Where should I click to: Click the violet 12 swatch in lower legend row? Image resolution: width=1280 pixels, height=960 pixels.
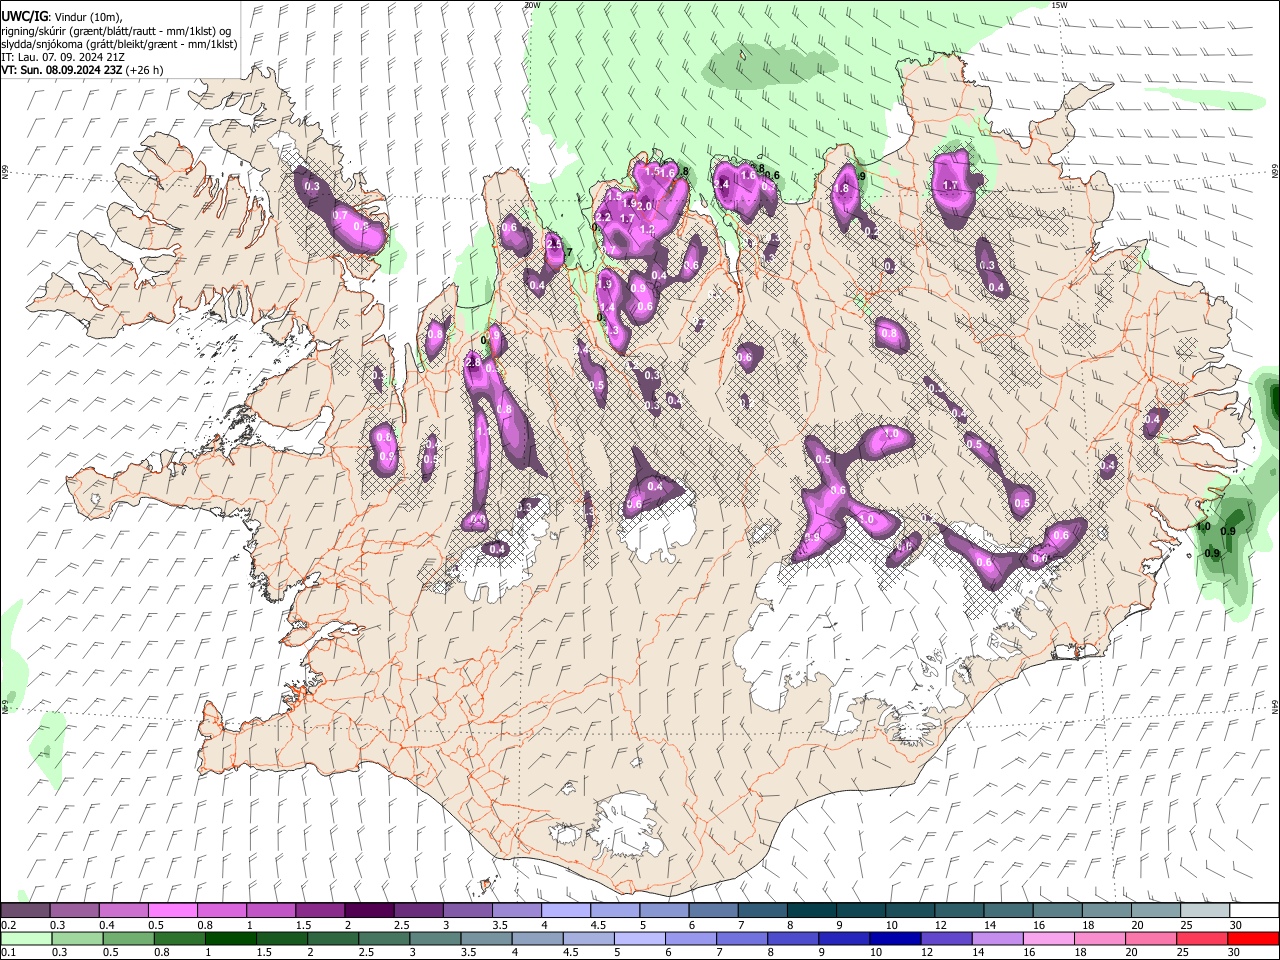pos(945,938)
